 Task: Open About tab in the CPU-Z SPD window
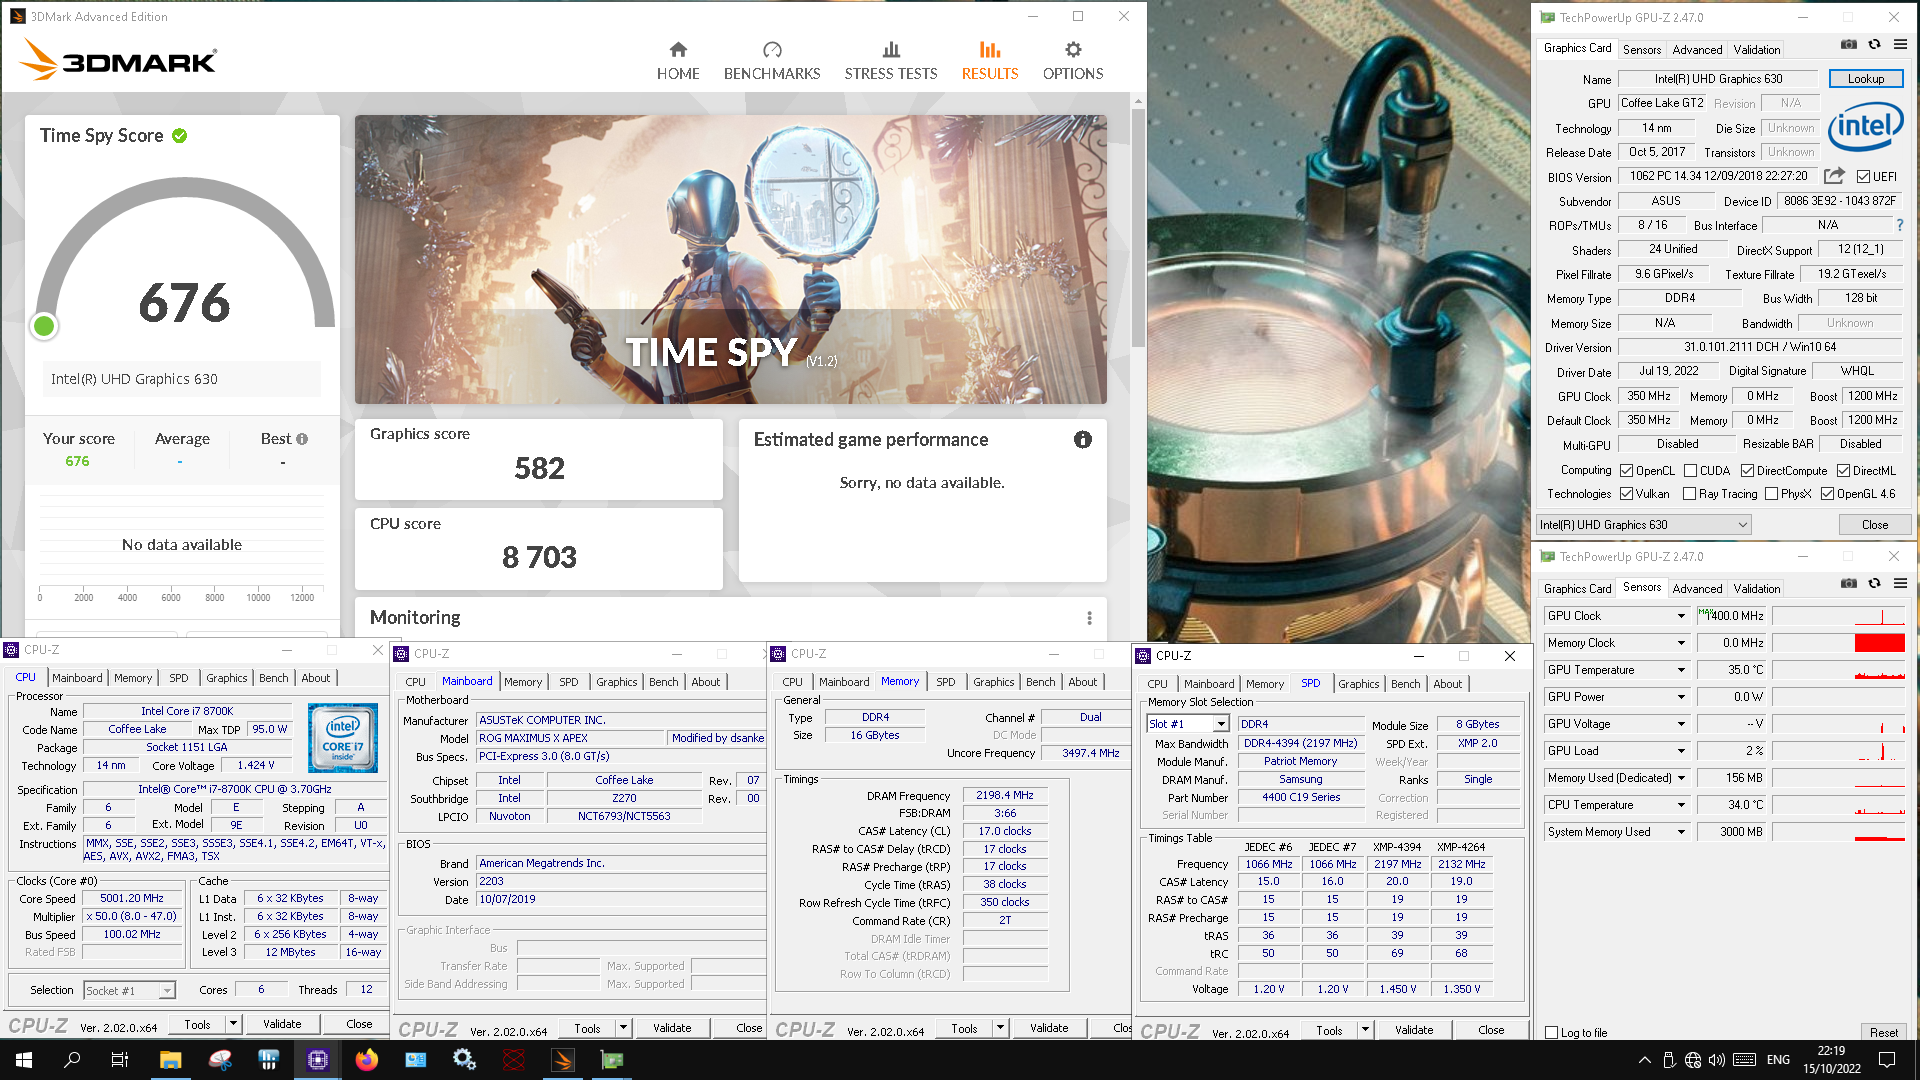(1447, 684)
